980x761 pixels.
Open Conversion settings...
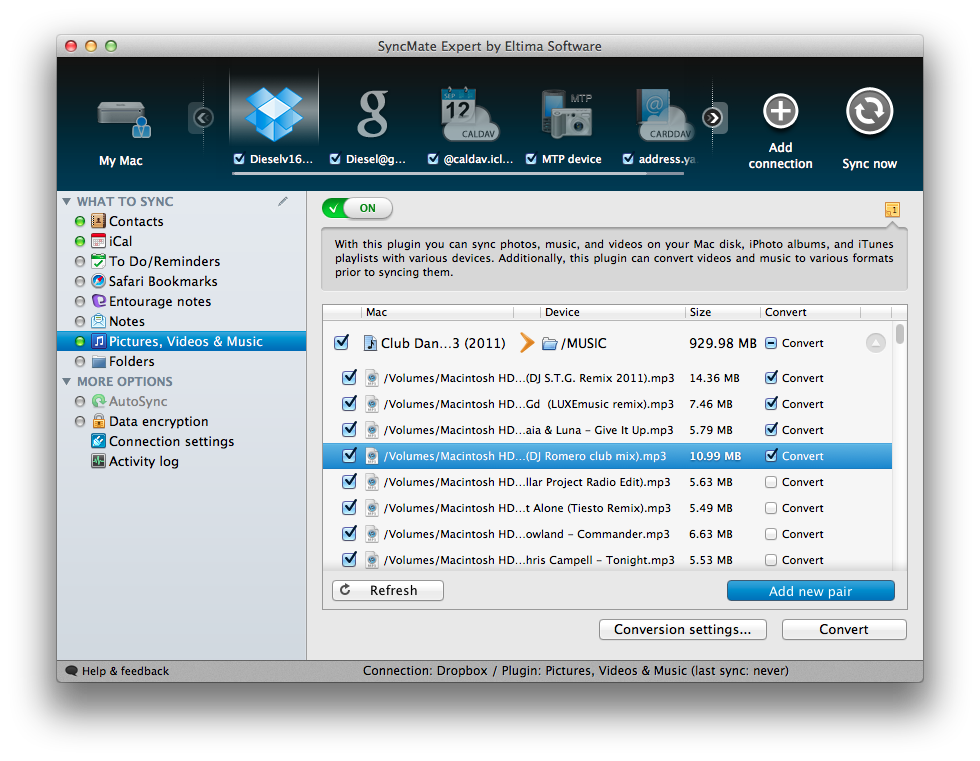[682, 629]
